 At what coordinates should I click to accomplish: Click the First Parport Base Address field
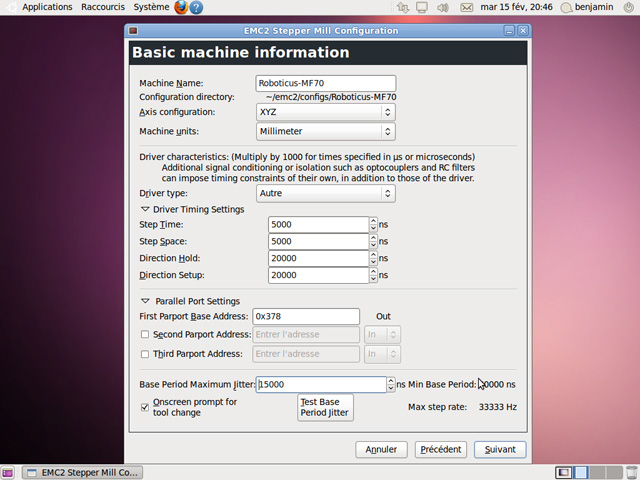click(306, 316)
